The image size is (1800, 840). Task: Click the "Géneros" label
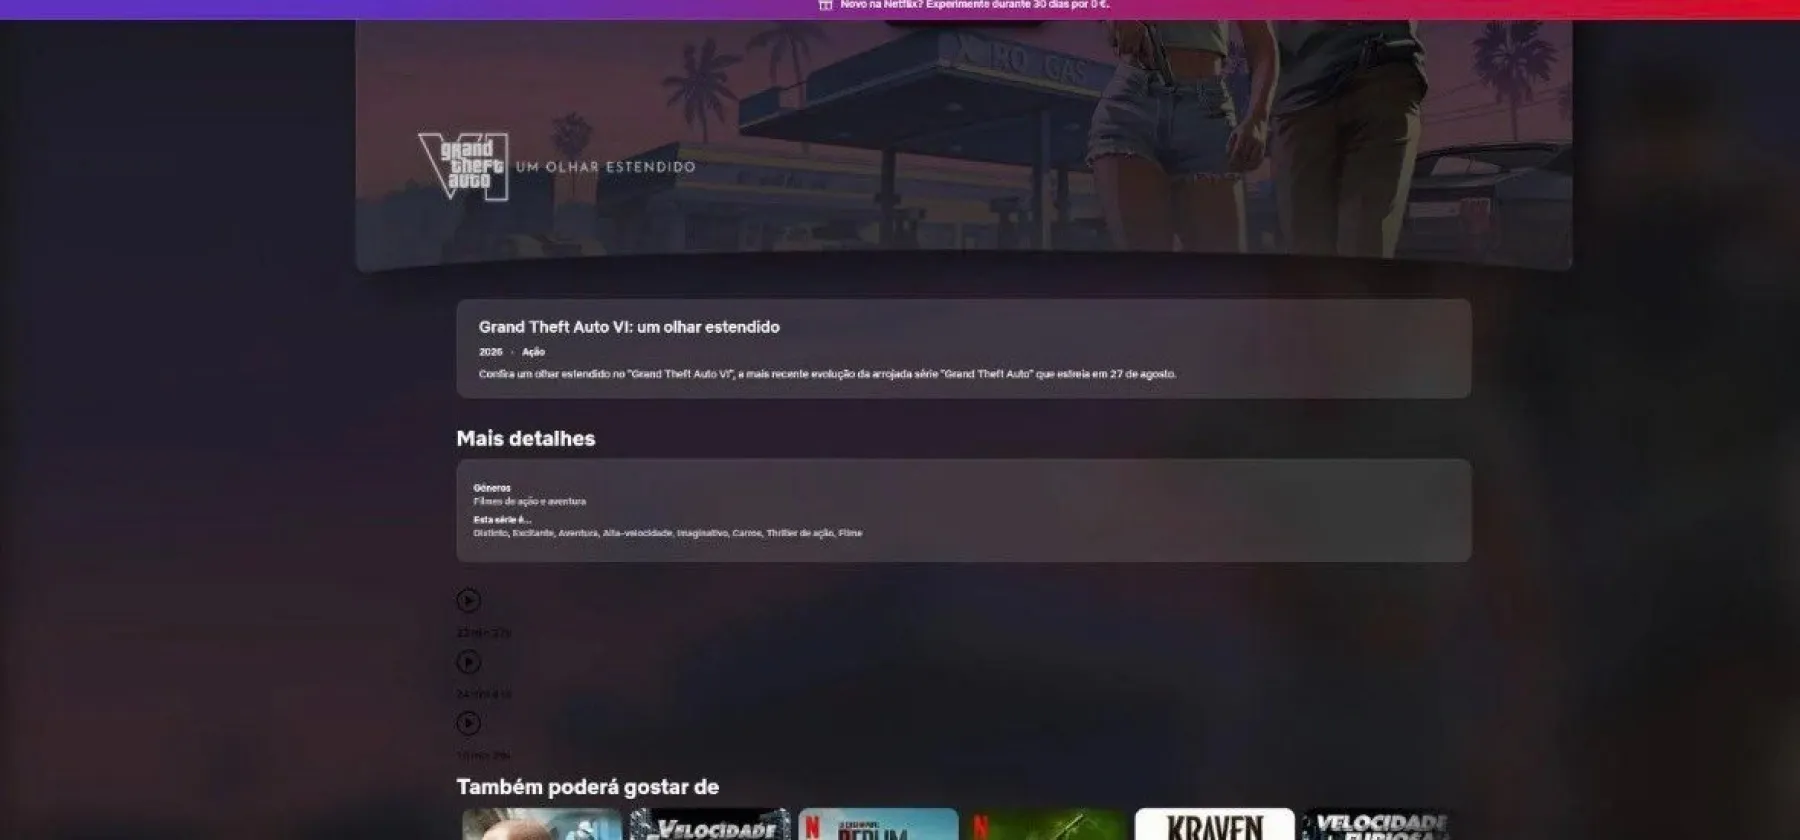(x=492, y=488)
